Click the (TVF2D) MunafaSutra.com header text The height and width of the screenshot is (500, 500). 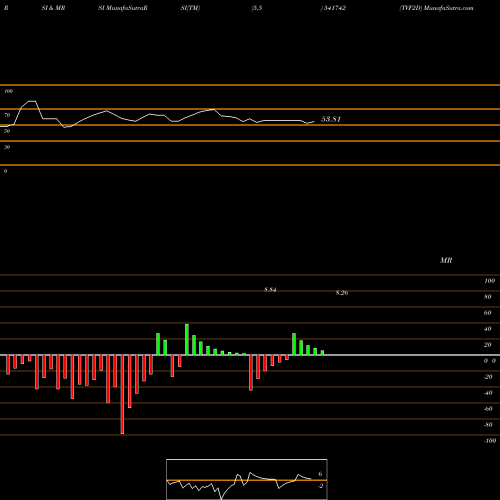click(x=436, y=8)
